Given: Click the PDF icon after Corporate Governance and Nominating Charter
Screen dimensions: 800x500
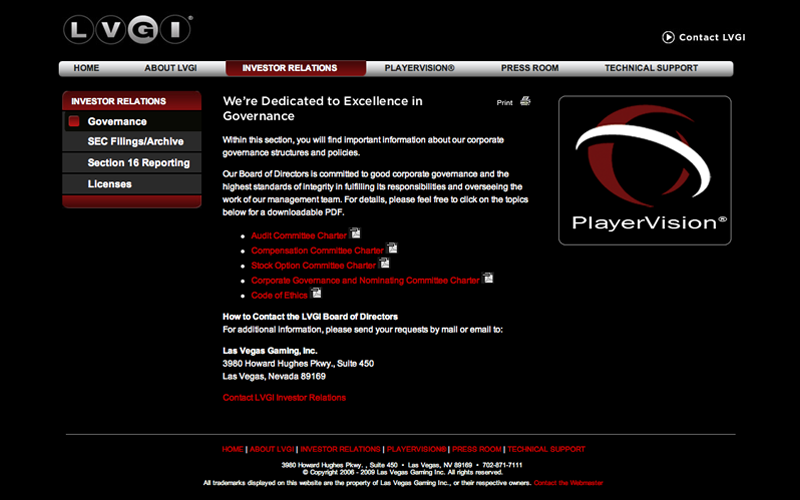Looking at the screenshot, I should click(x=488, y=279).
